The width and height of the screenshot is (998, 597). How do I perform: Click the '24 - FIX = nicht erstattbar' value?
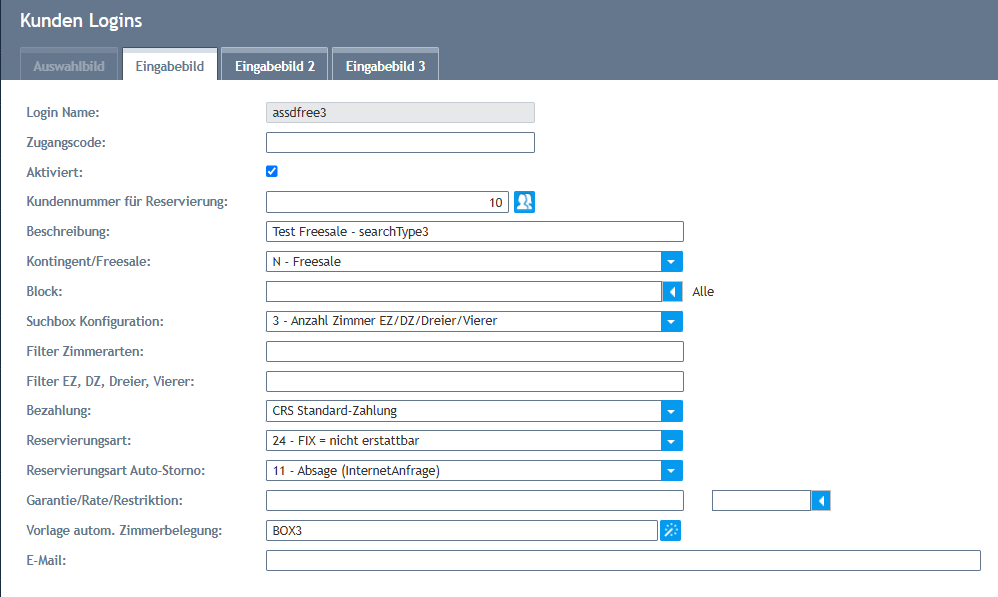pyautogui.click(x=346, y=440)
